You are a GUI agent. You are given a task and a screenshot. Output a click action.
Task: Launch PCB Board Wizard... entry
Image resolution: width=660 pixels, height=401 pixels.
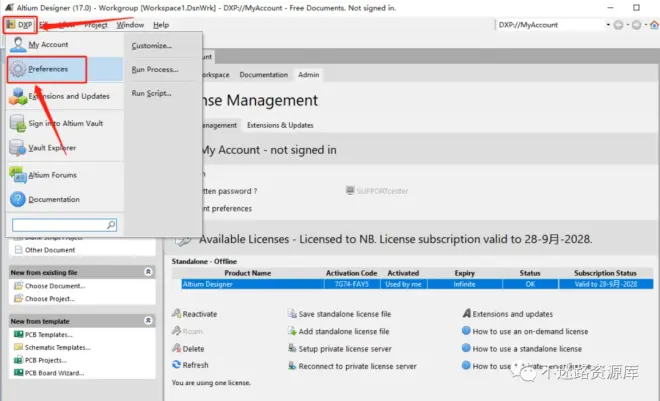click(x=54, y=373)
